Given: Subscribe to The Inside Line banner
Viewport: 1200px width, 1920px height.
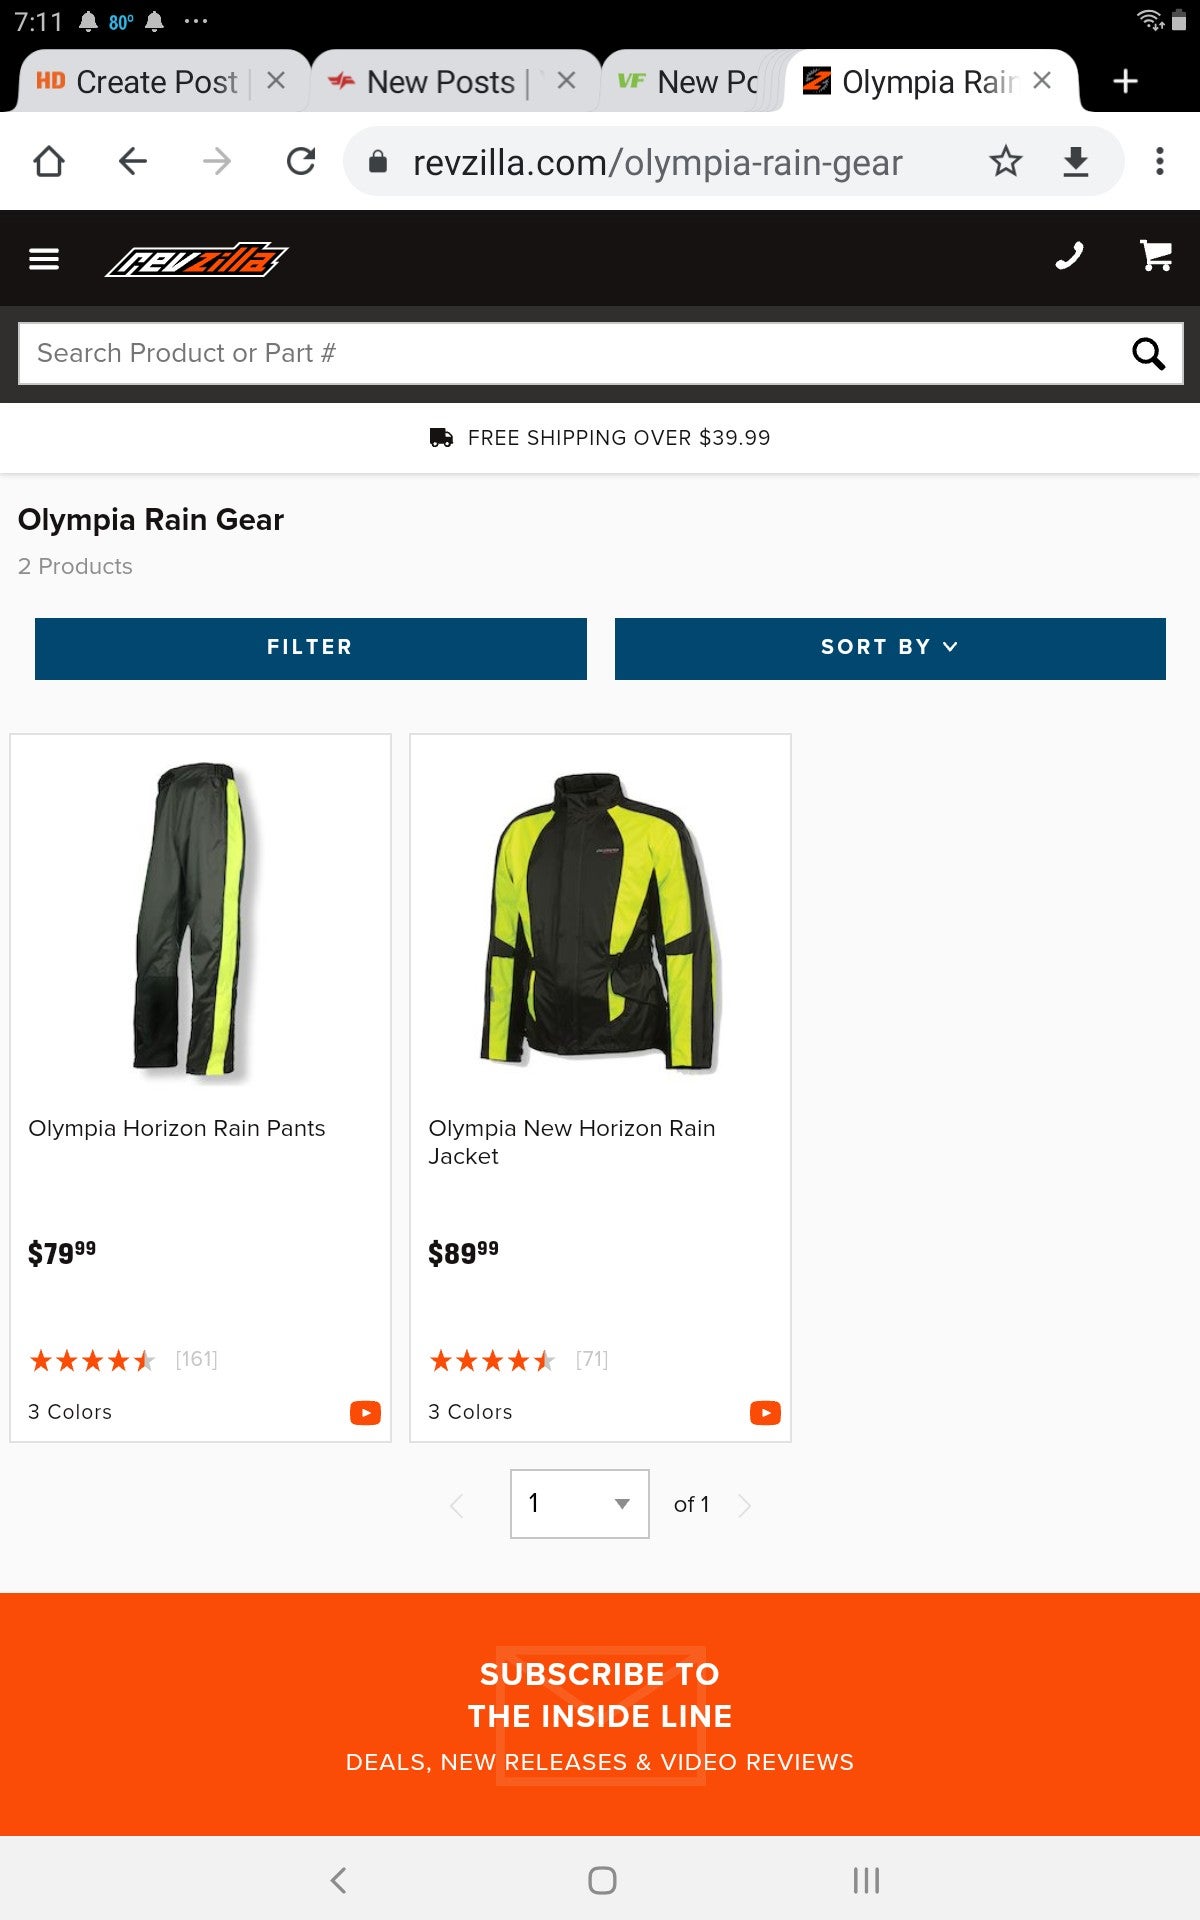Looking at the screenshot, I should click(x=600, y=1715).
